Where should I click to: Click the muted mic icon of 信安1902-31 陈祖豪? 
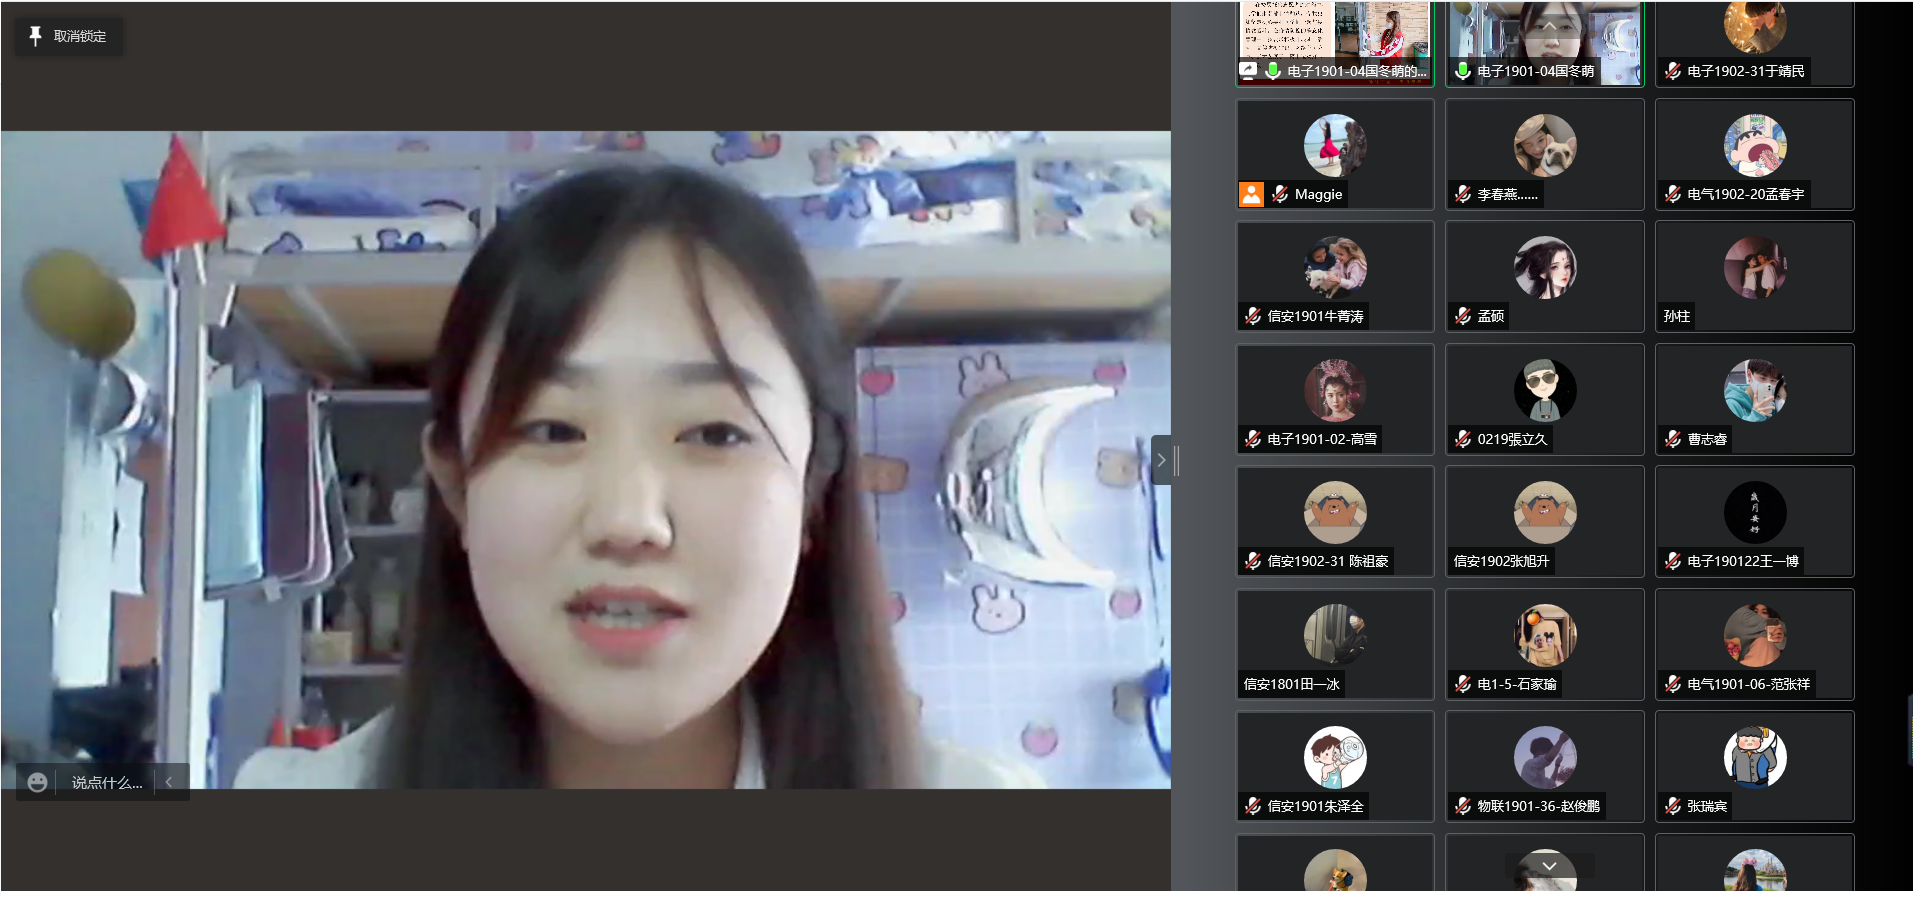pos(1253,561)
